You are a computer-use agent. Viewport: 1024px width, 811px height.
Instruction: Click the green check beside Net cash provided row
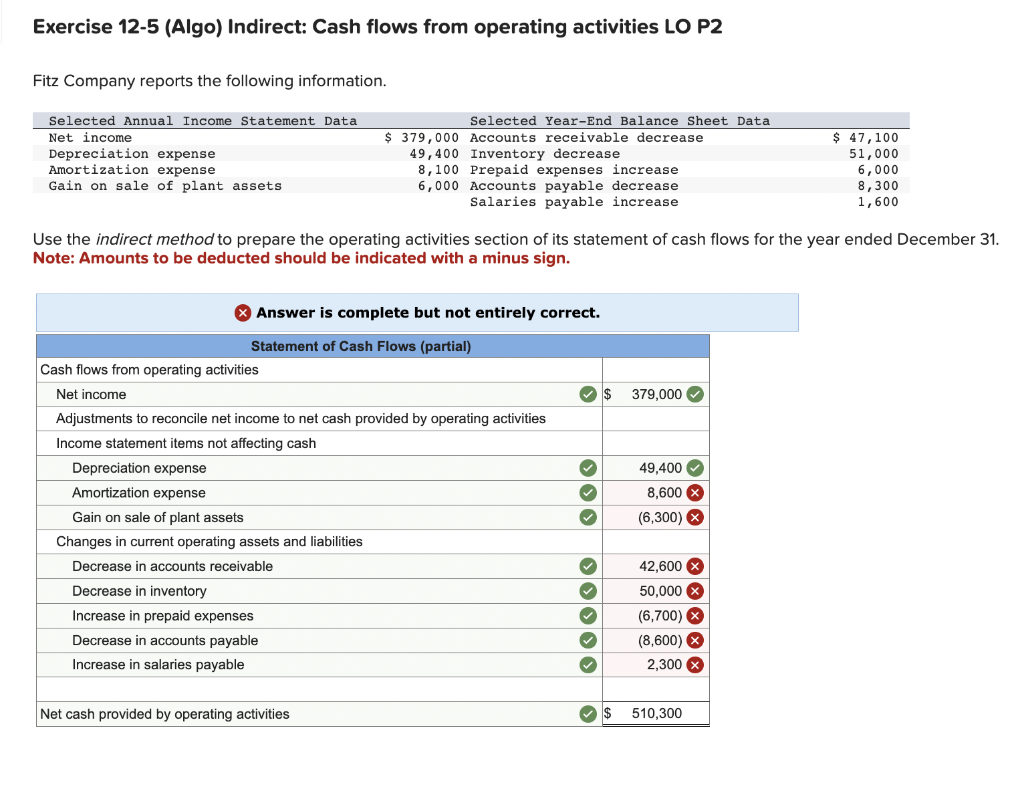(x=587, y=713)
